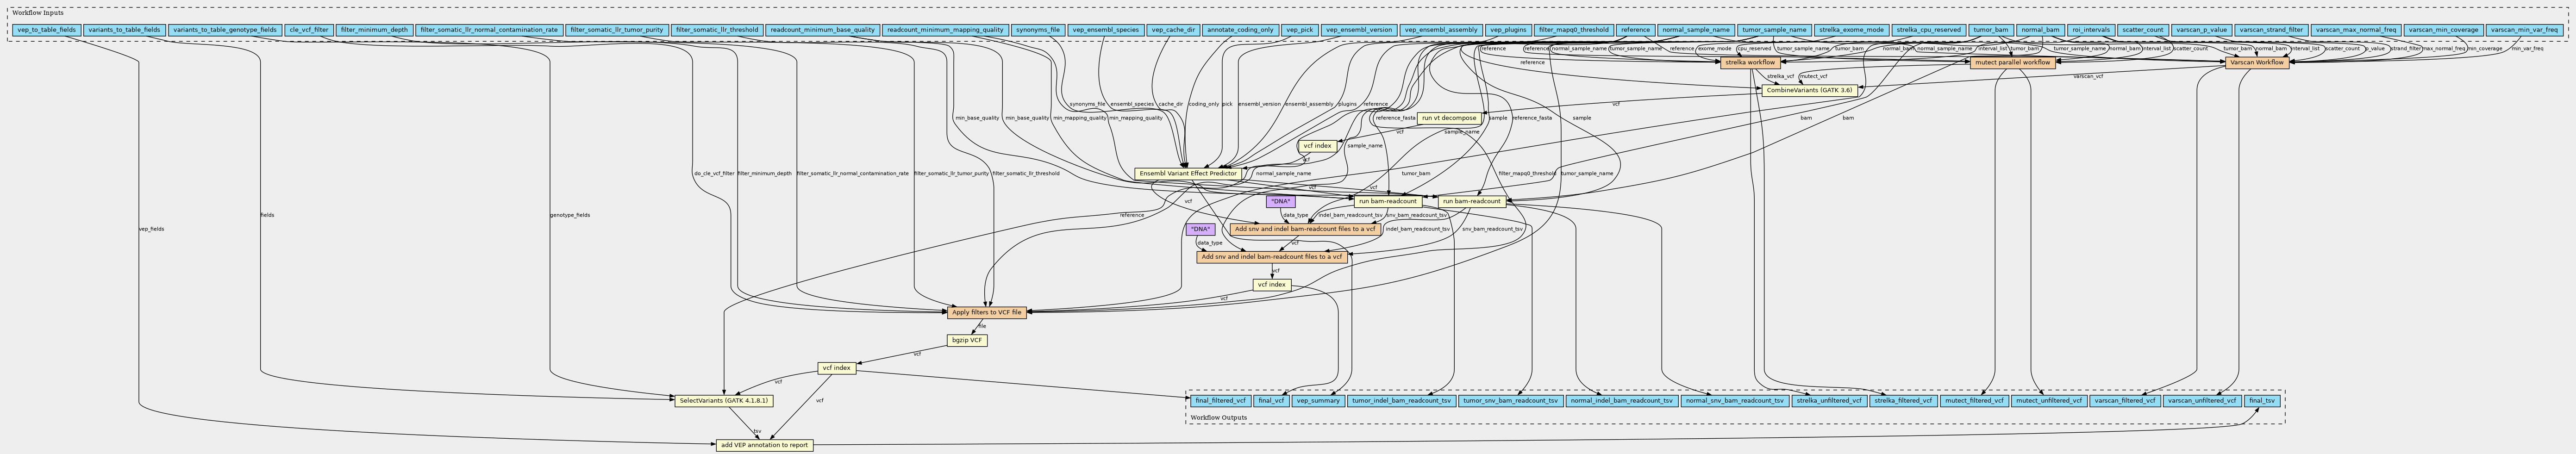
Task: Select the vep_cache_dir input node
Action: point(1174,30)
